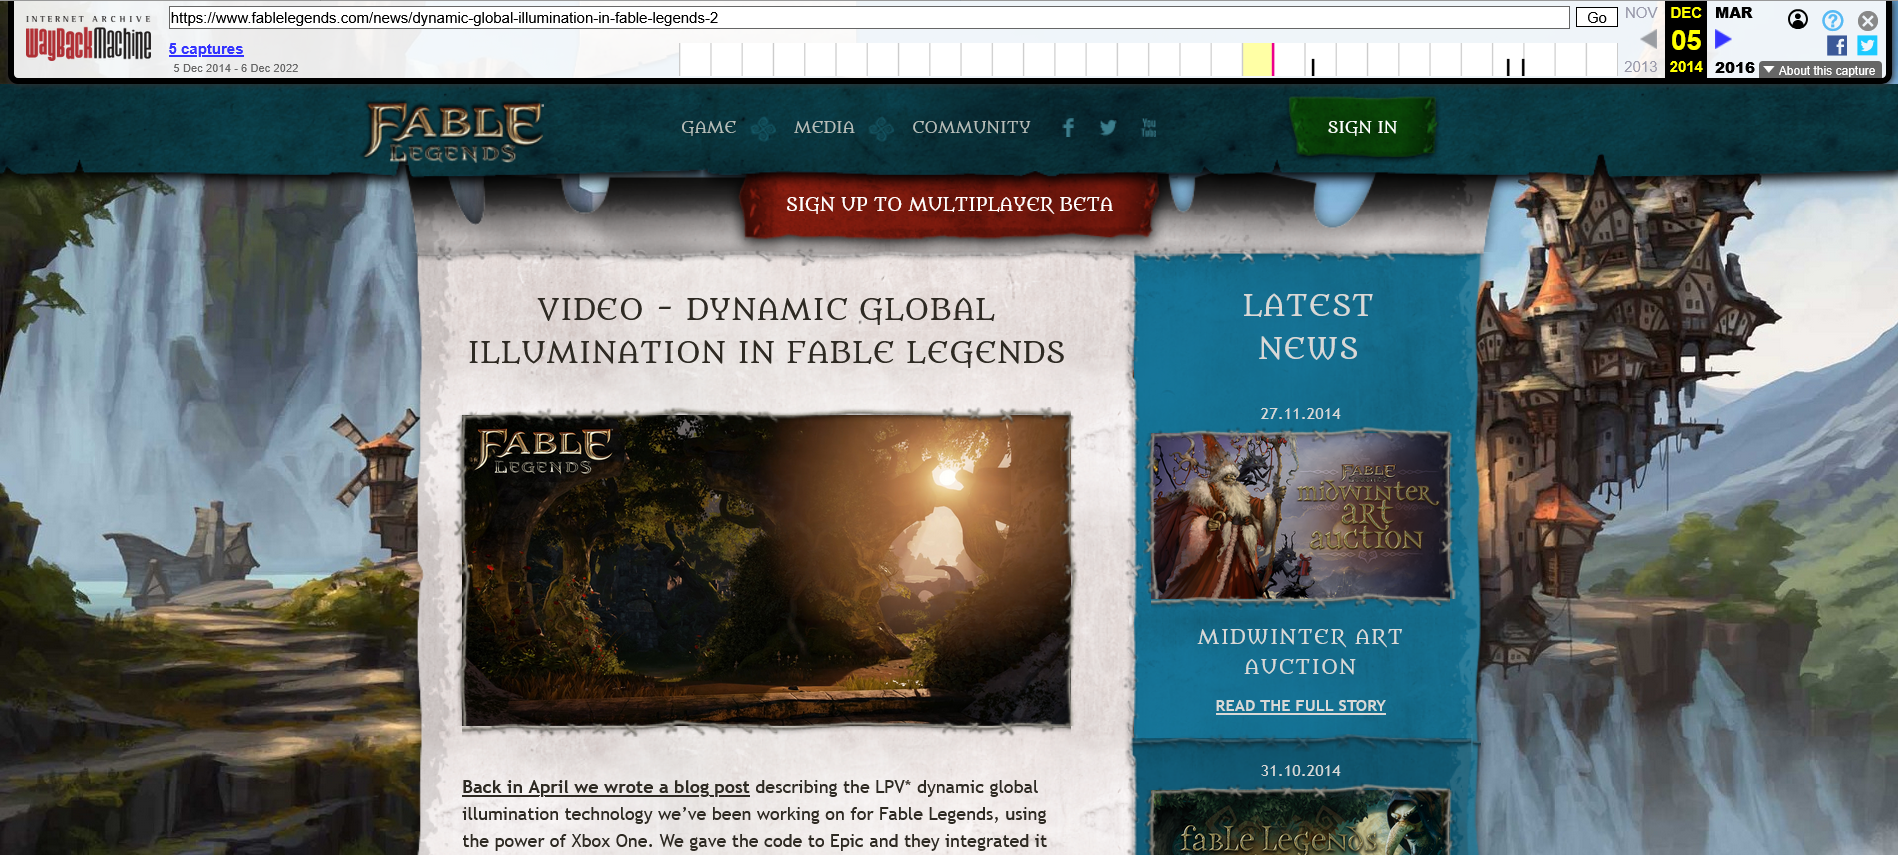Expand the About this capture dropdown

1821,70
